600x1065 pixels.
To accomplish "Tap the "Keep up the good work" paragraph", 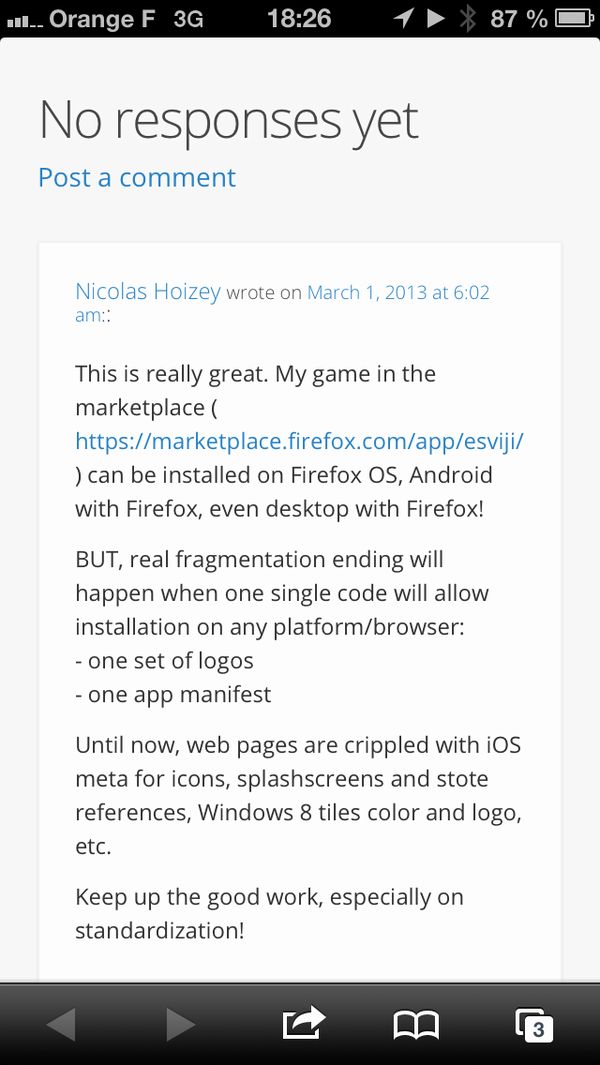I will pyautogui.click(x=269, y=913).
